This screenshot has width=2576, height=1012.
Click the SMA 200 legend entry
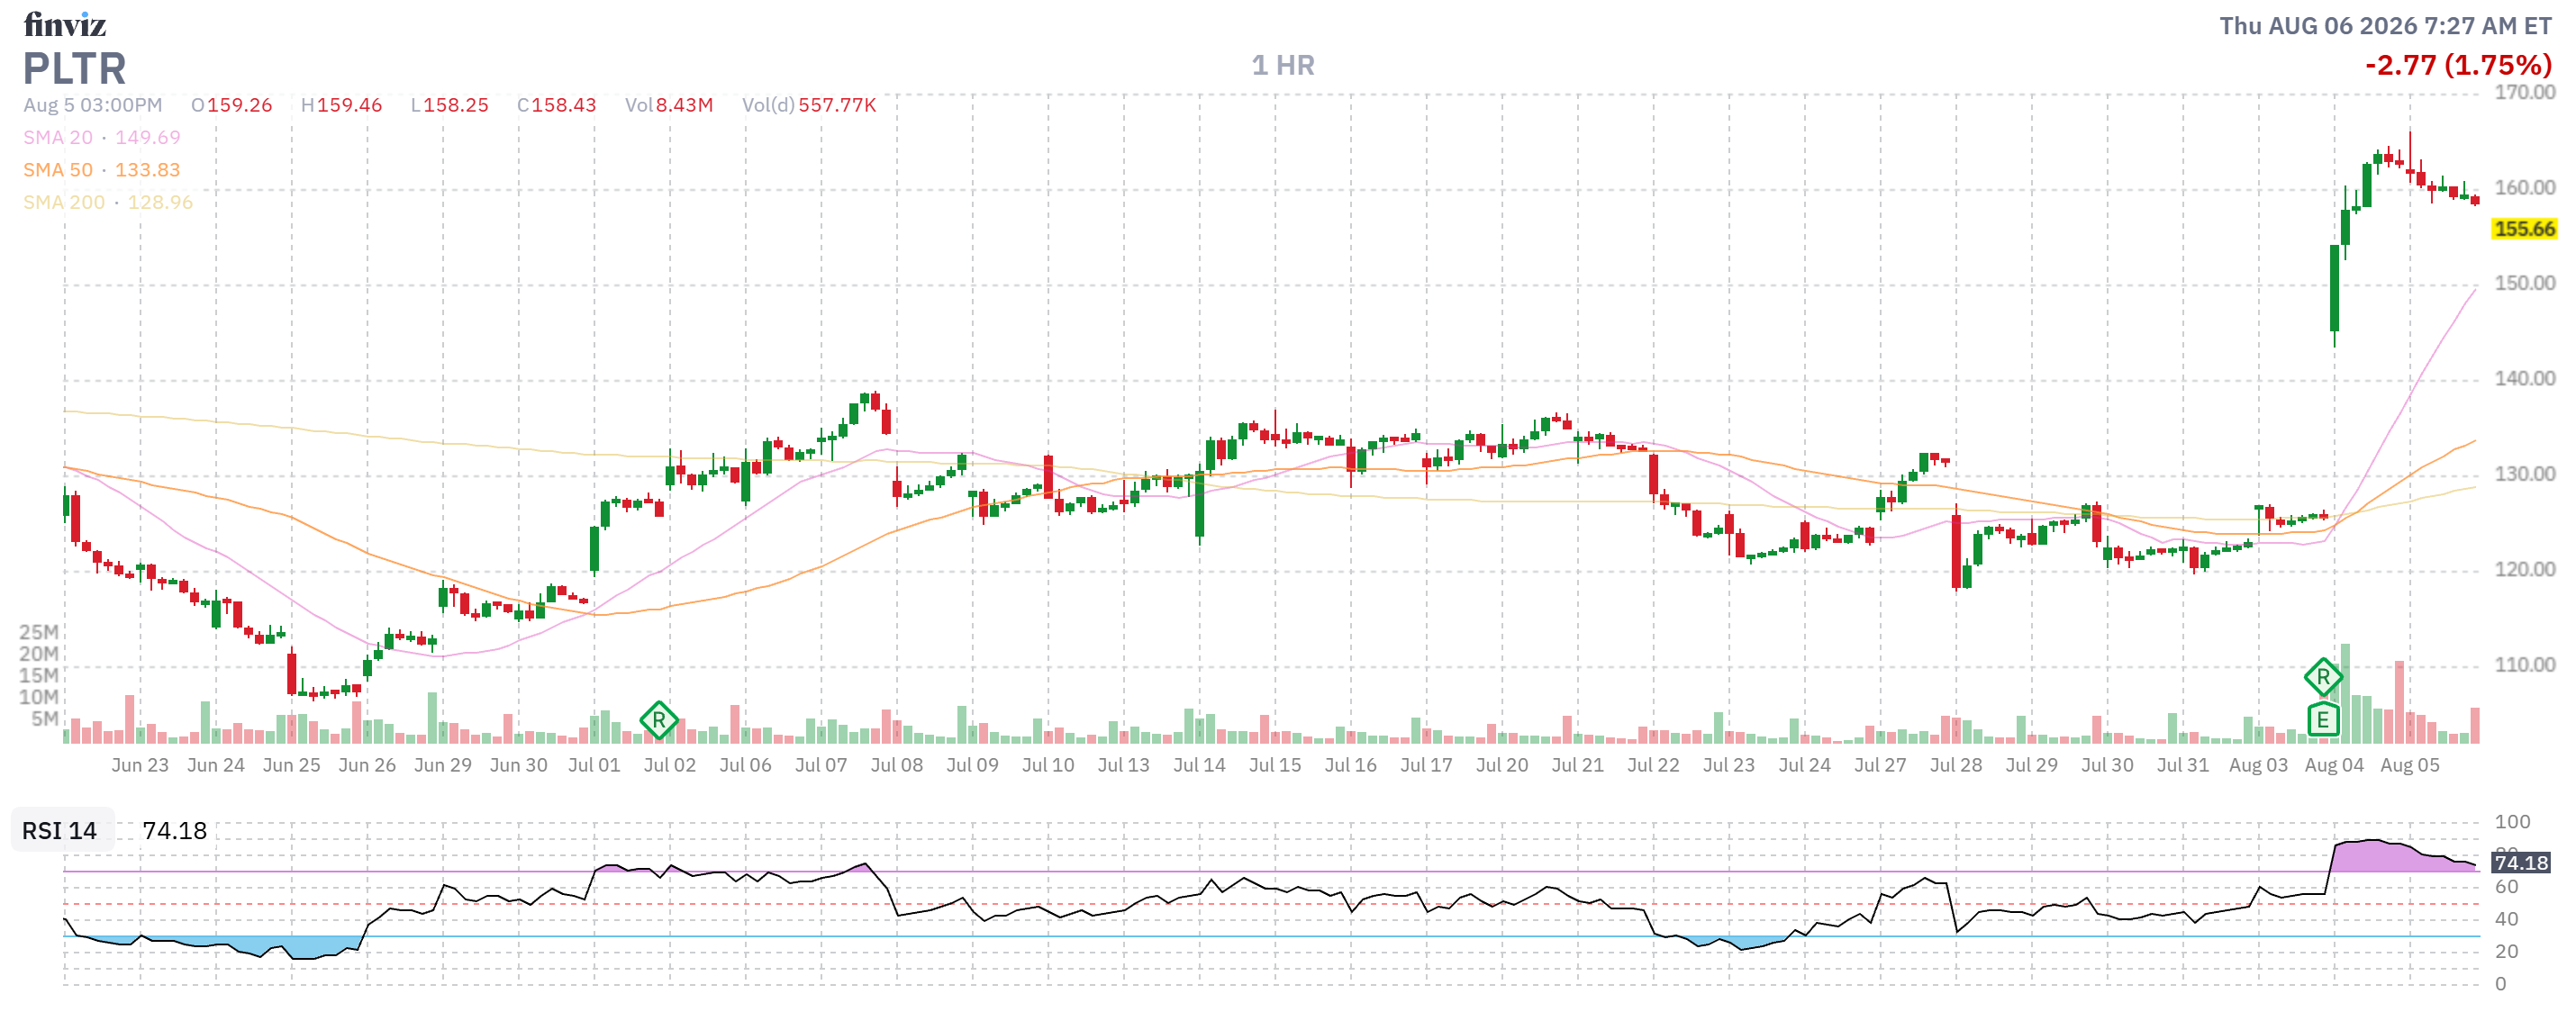[x=108, y=202]
